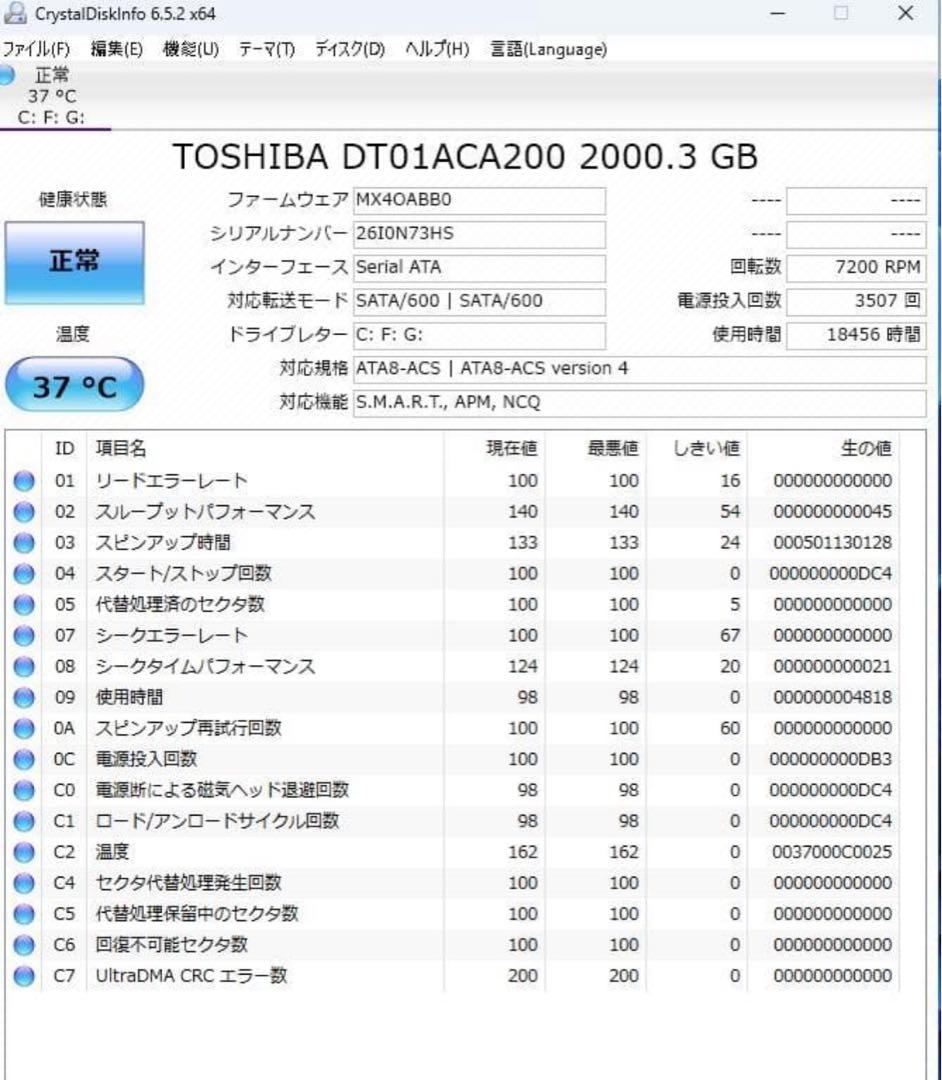Image resolution: width=942 pixels, height=1080 pixels.
Task: Click the ファームウェア field showing MX4OABB0
Action: click(x=478, y=201)
